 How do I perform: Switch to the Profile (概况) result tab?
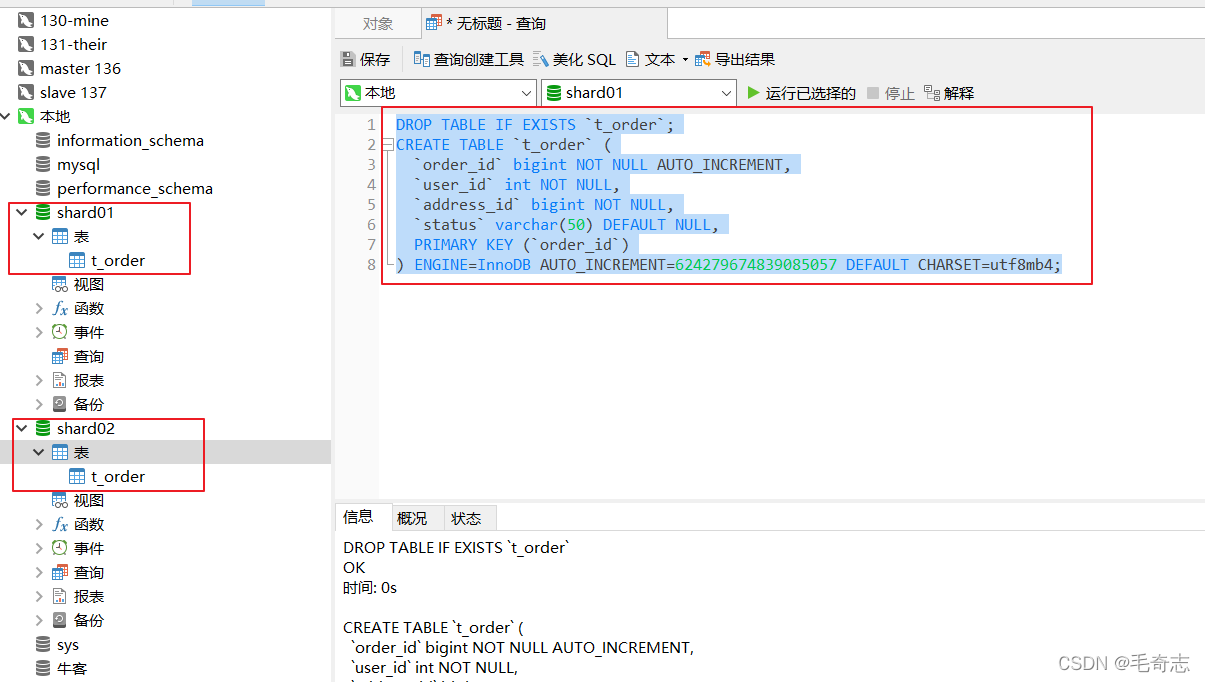tap(412, 518)
